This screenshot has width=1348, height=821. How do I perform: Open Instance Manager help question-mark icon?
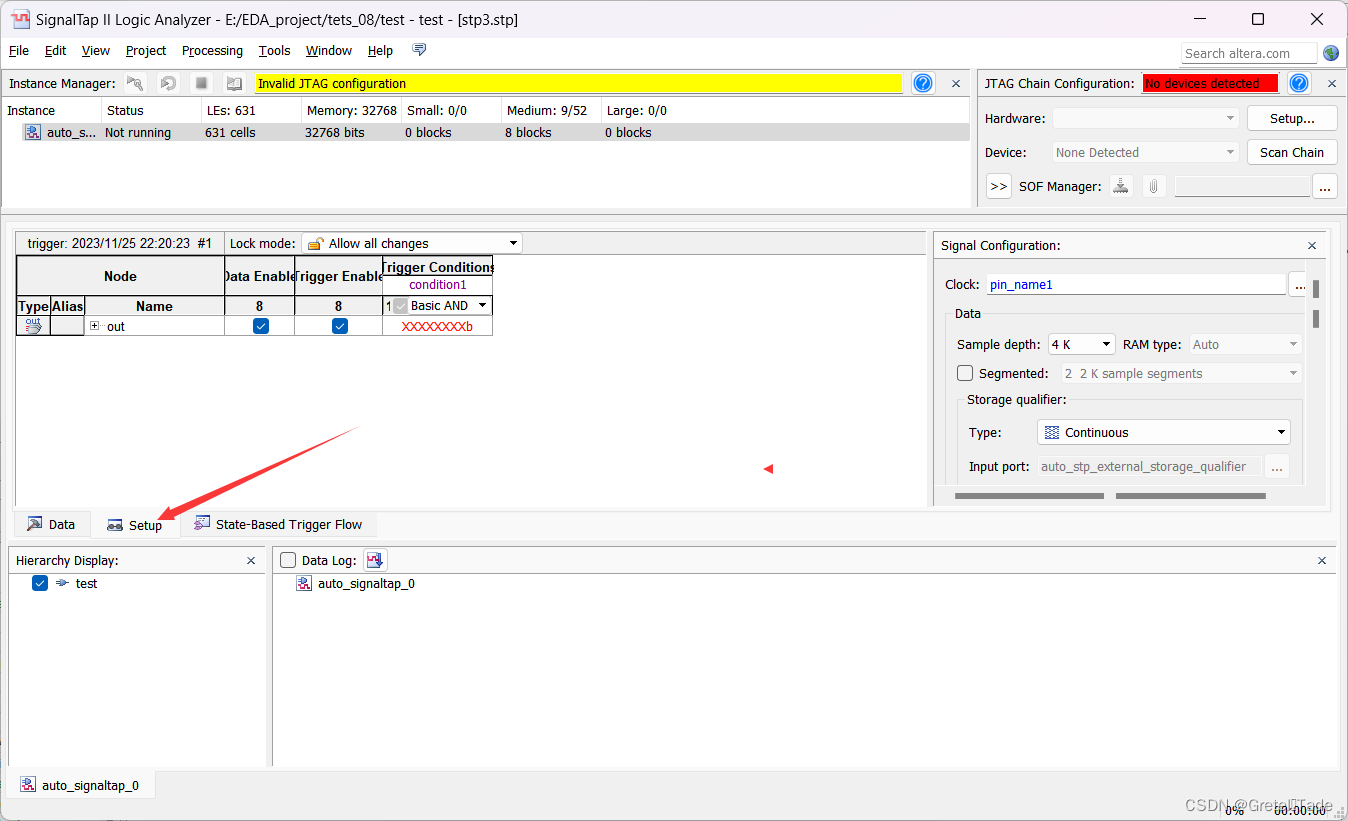click(923, 83)
